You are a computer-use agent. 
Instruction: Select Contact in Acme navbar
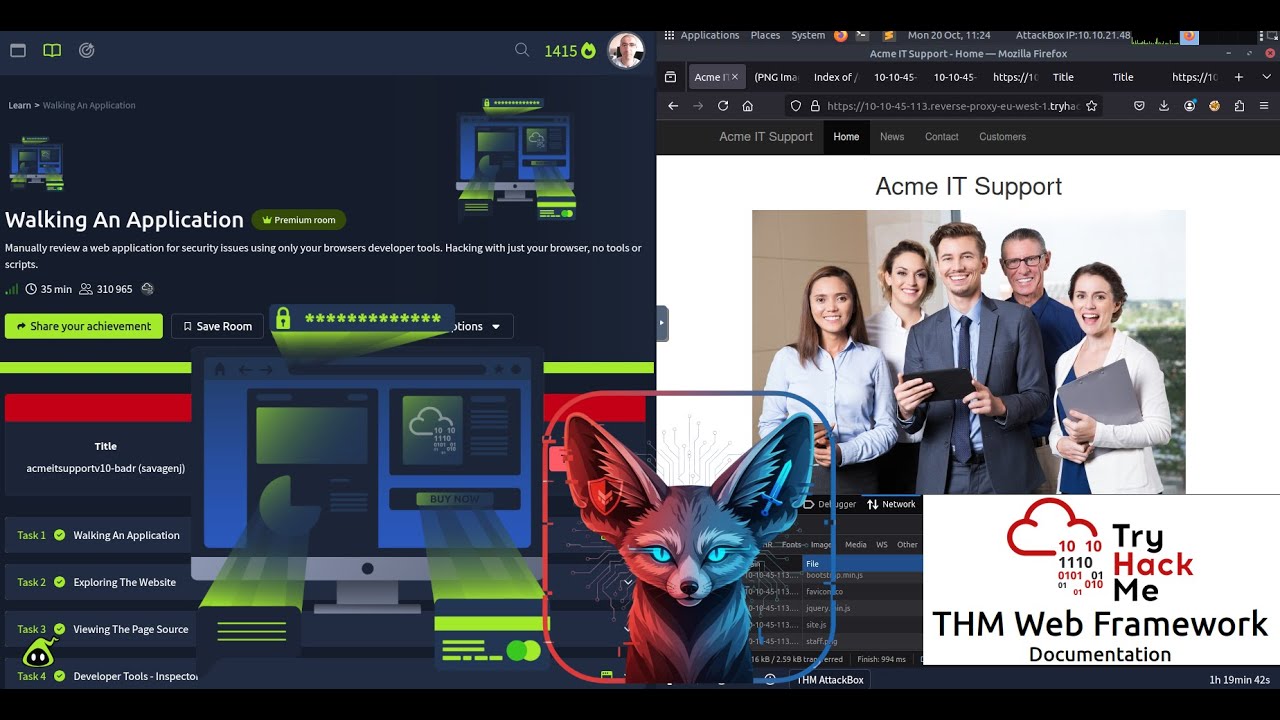941,137
